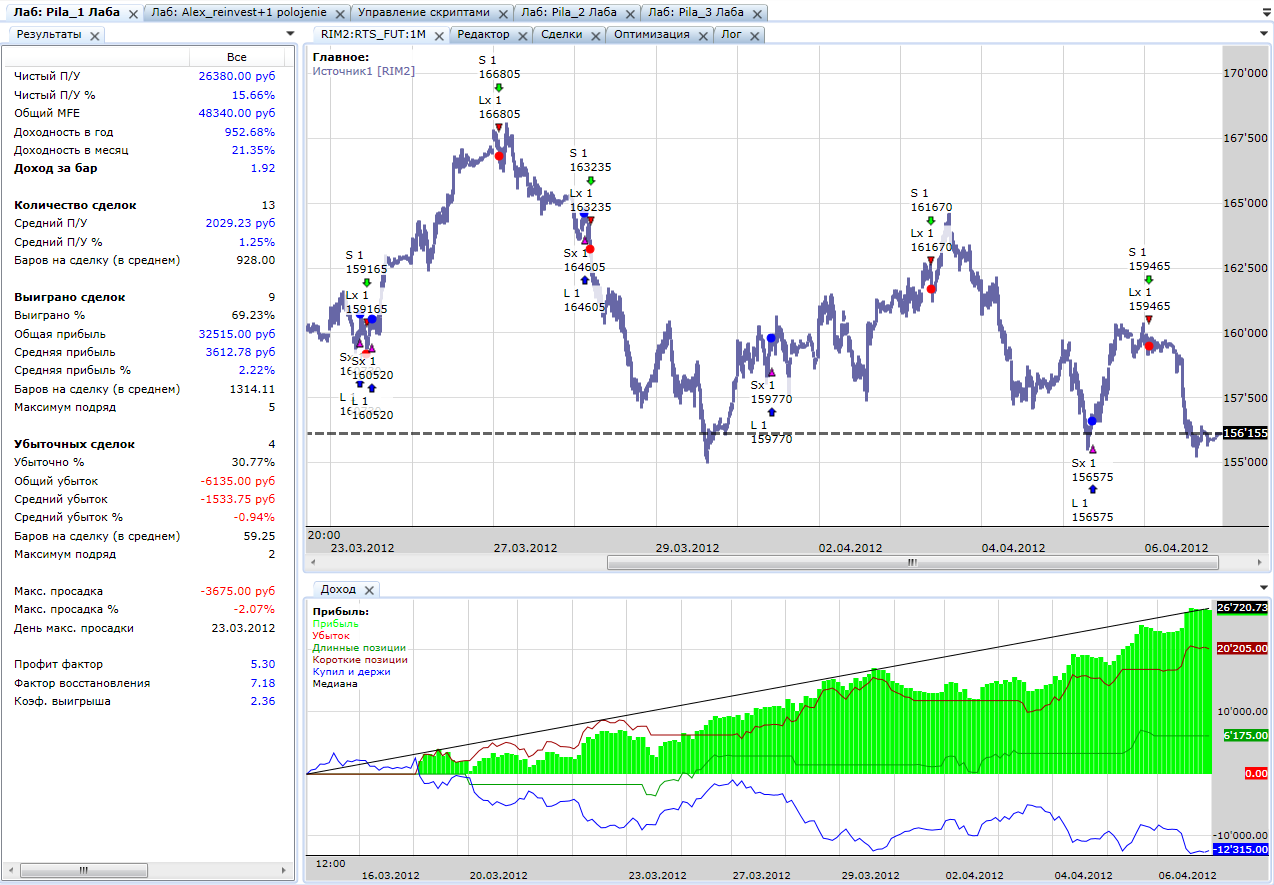This screenshot has height=885, width=1274.
Task: Close the Доход chart tab
Action: (x=369, y=590)
